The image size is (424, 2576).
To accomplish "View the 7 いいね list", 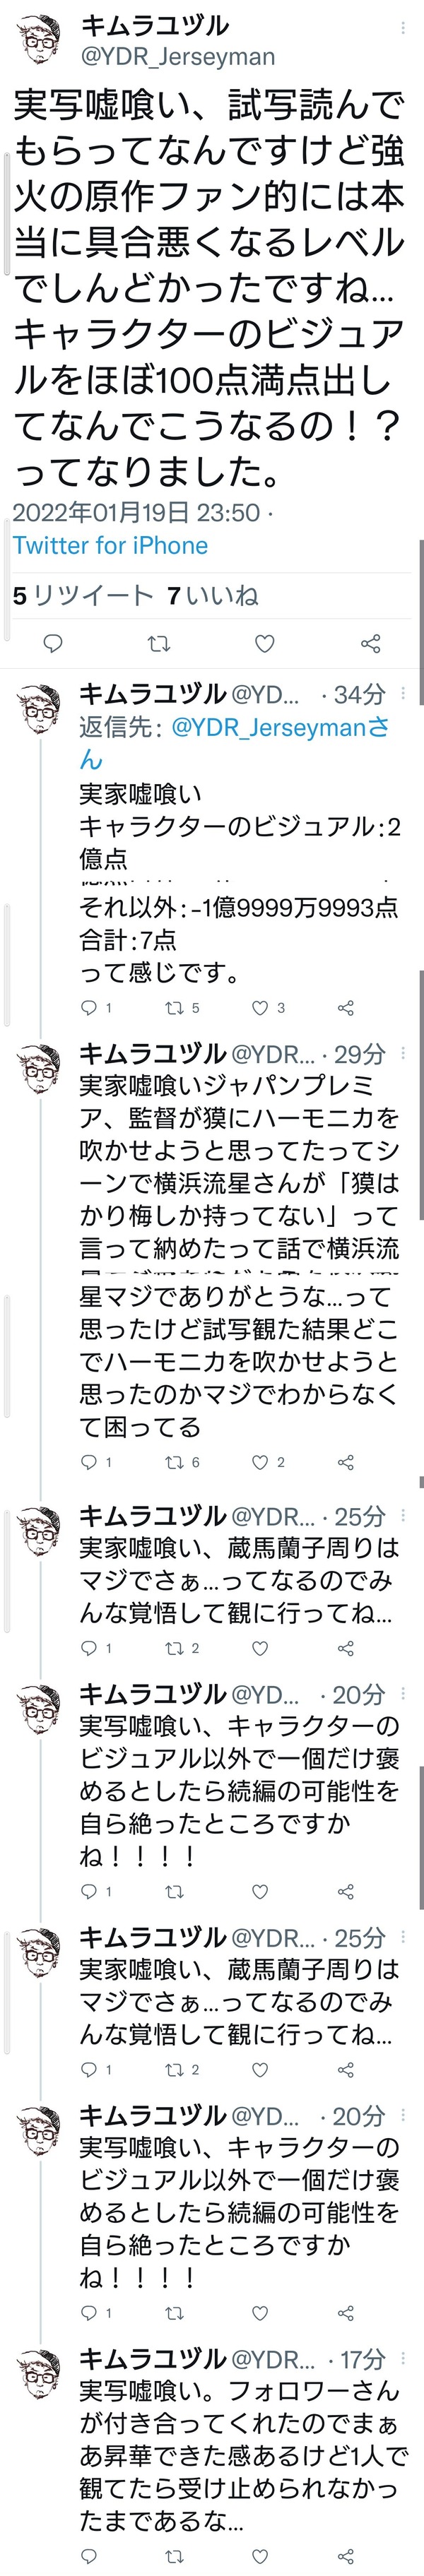I will (x=213, y=596).
